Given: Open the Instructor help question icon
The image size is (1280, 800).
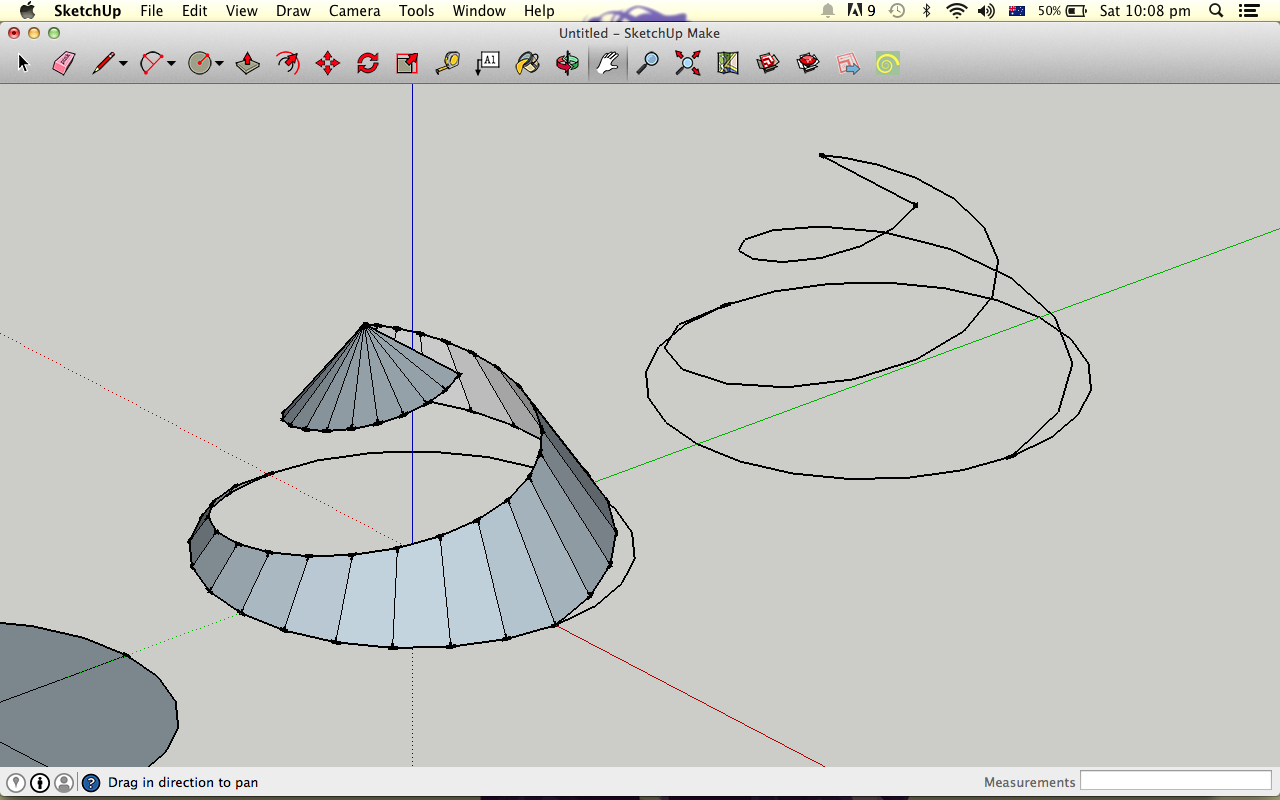Looking at the screenshot, I should [x=91, y=783].
